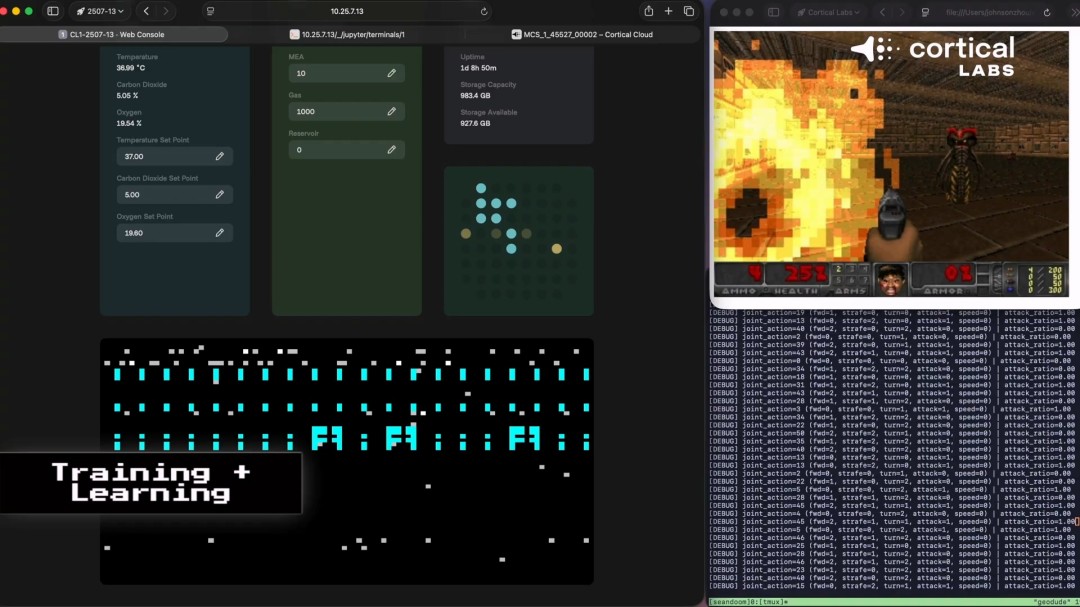The width and height of the screenshot is (1080, 607).
Task: Toggle sidebar in the right Cortical Labs window
Action: coord(773,12)
